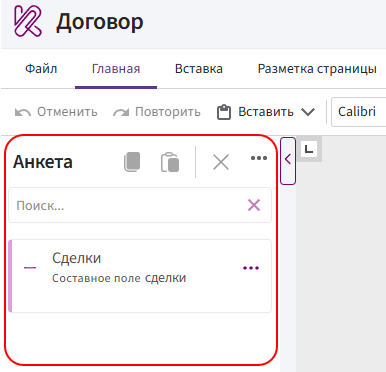
Task: Open the Файл menu tab
Action: [41, 69]
